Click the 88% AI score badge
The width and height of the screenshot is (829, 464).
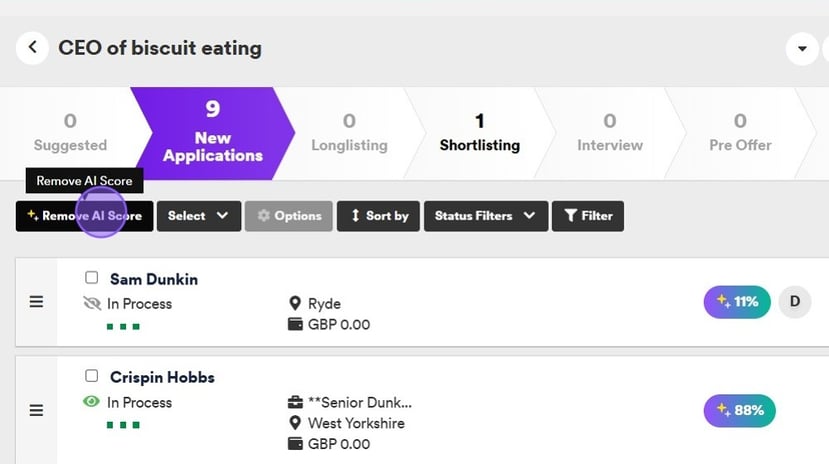[x=740, y=410]
